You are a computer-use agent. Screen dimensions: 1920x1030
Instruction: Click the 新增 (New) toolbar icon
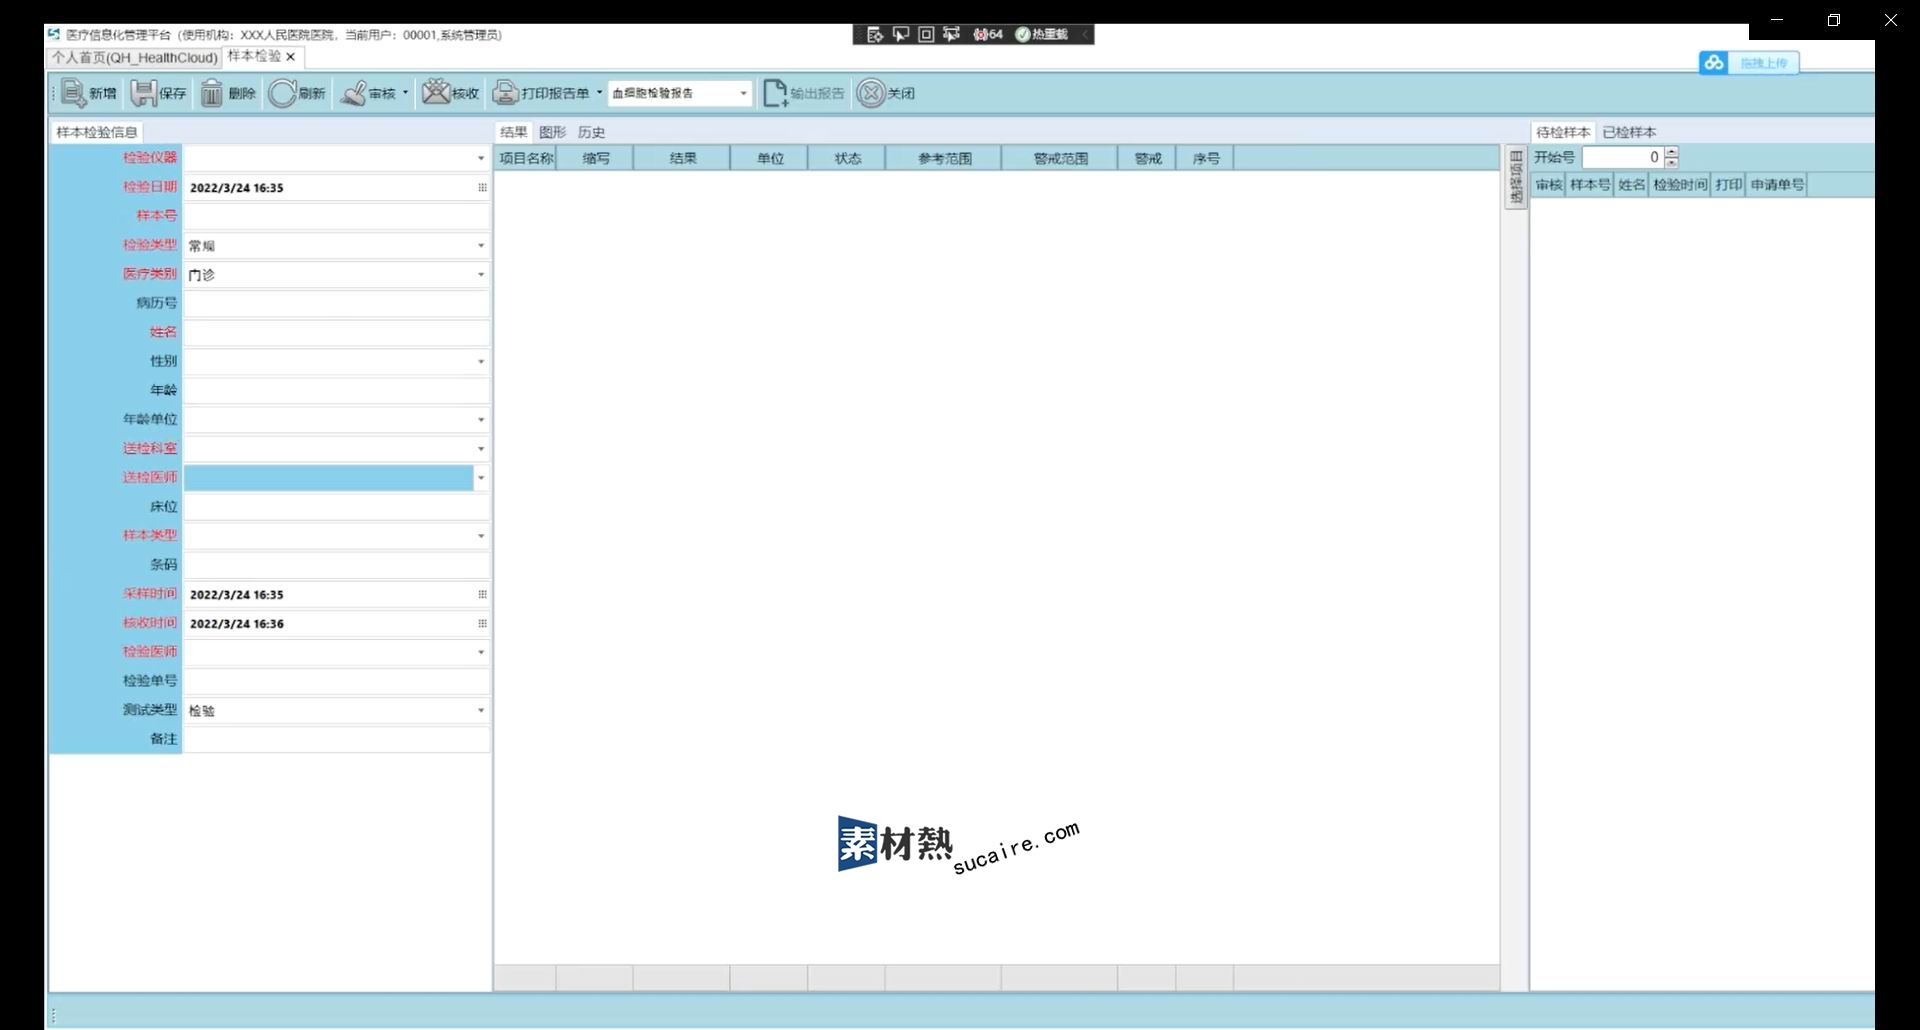coord(74,93)
